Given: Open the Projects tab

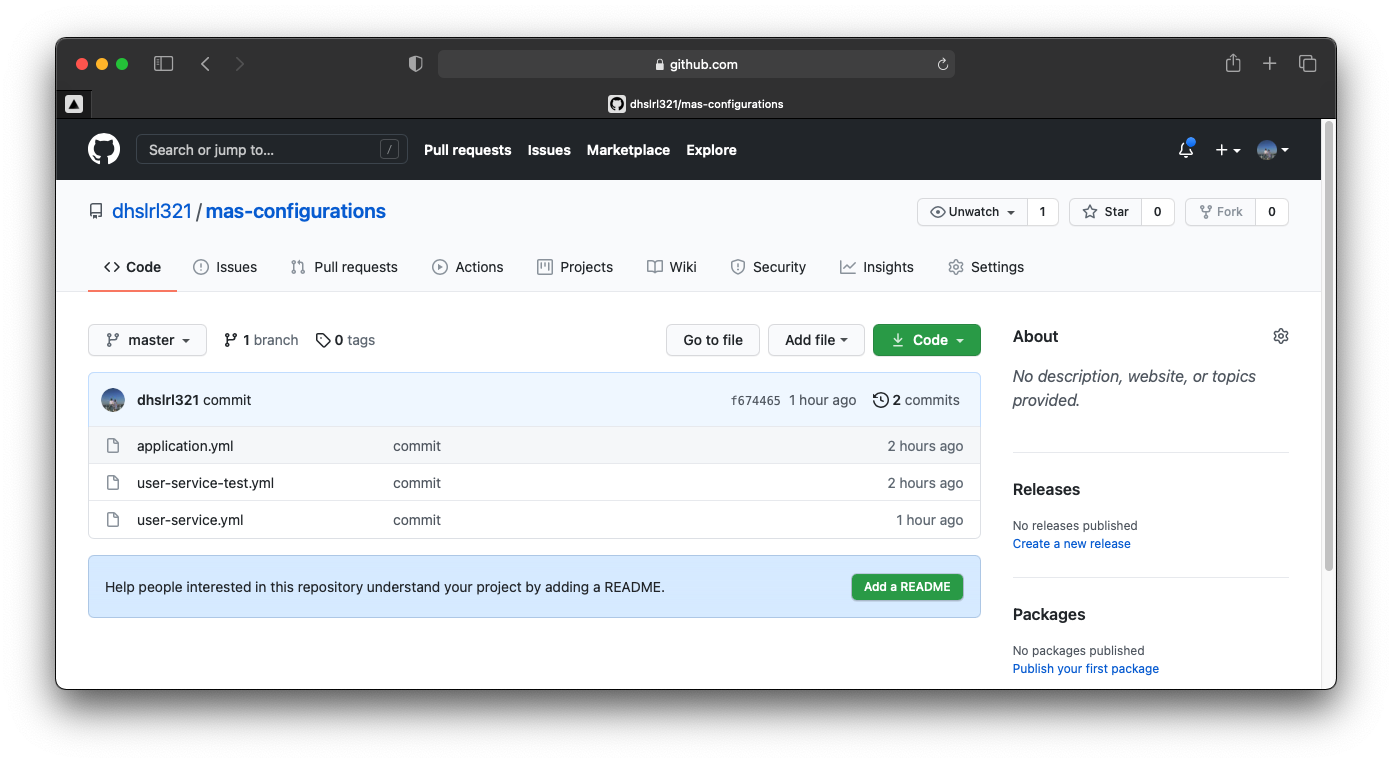Looking at the screenshot, I should tap(575, 267).
